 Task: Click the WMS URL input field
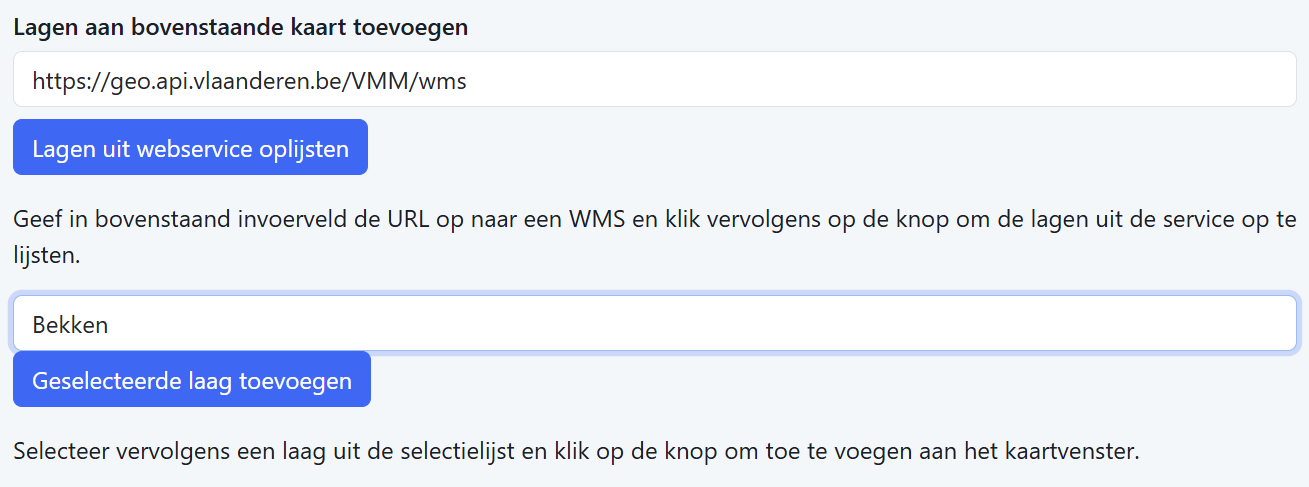click(x=654, y=80)
